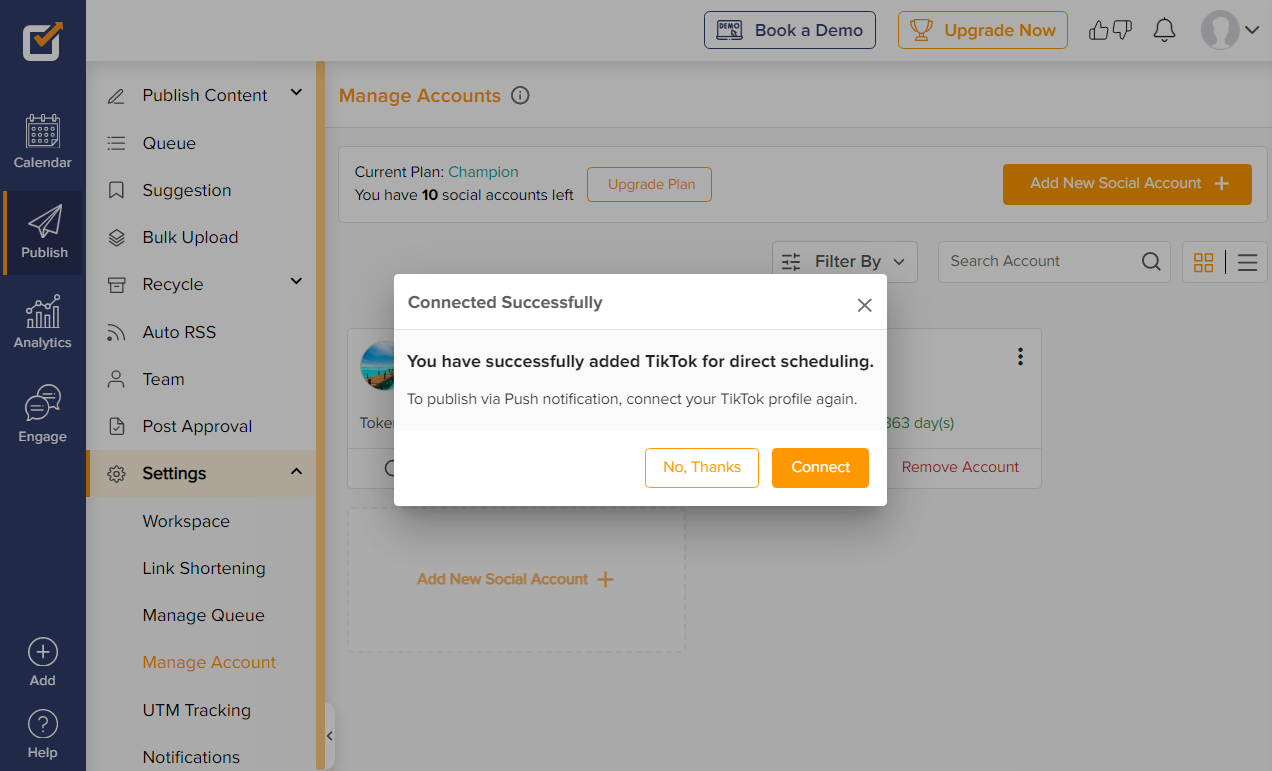Screen dimensions: 1272x771
Task: Click the Post Approval document icon
Action: click(116, 426)
